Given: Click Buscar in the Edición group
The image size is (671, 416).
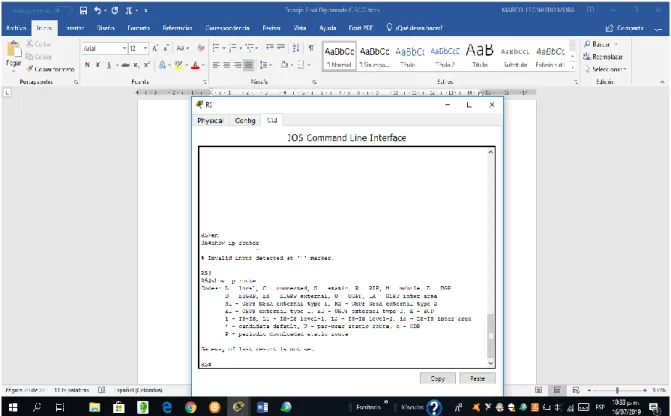Looking at the screenshot, I should (600, 44).
